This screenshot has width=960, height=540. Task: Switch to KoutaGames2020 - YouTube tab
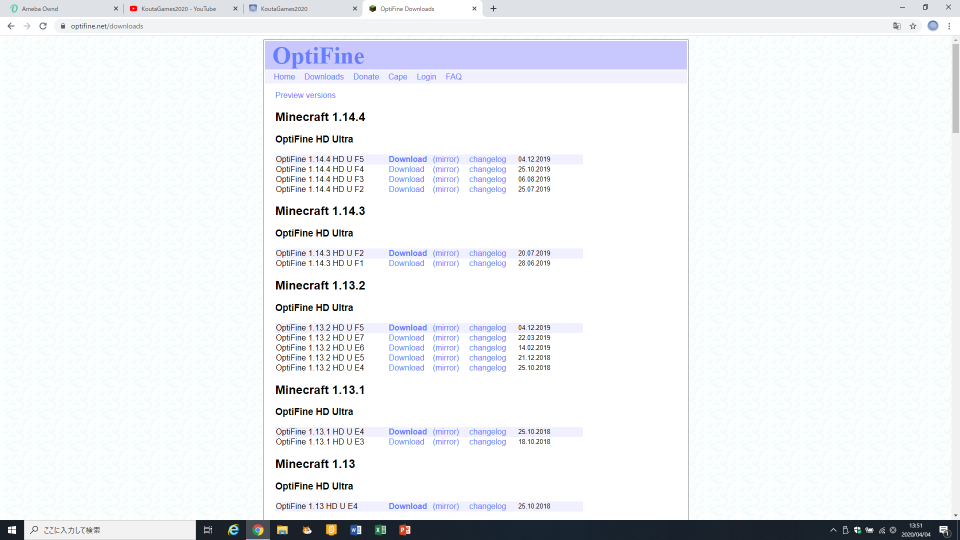pyautogui.click(x=181, y=9)
